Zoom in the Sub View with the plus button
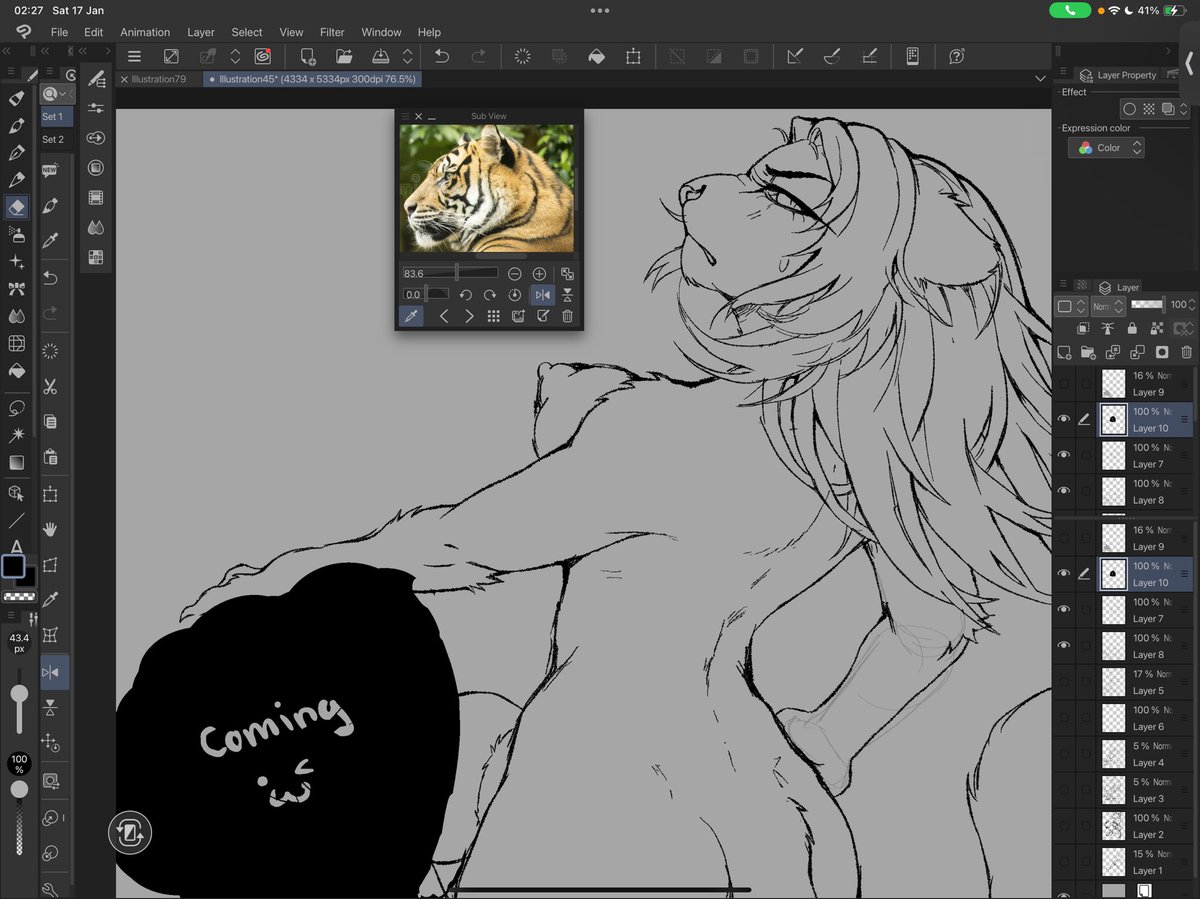The image size is (1200, 899). [x=540, y=273]
